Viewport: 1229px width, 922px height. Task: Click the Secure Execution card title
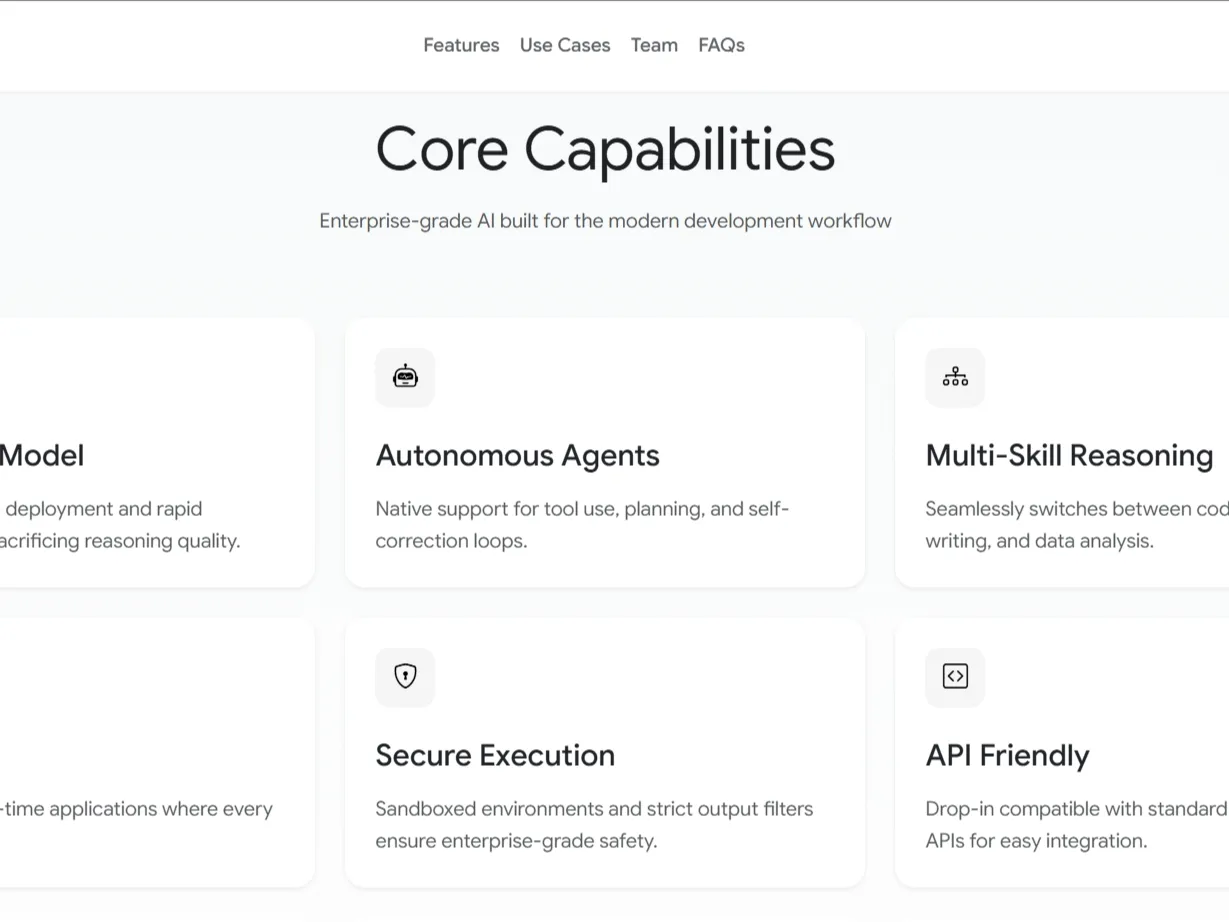coord(495,756)
